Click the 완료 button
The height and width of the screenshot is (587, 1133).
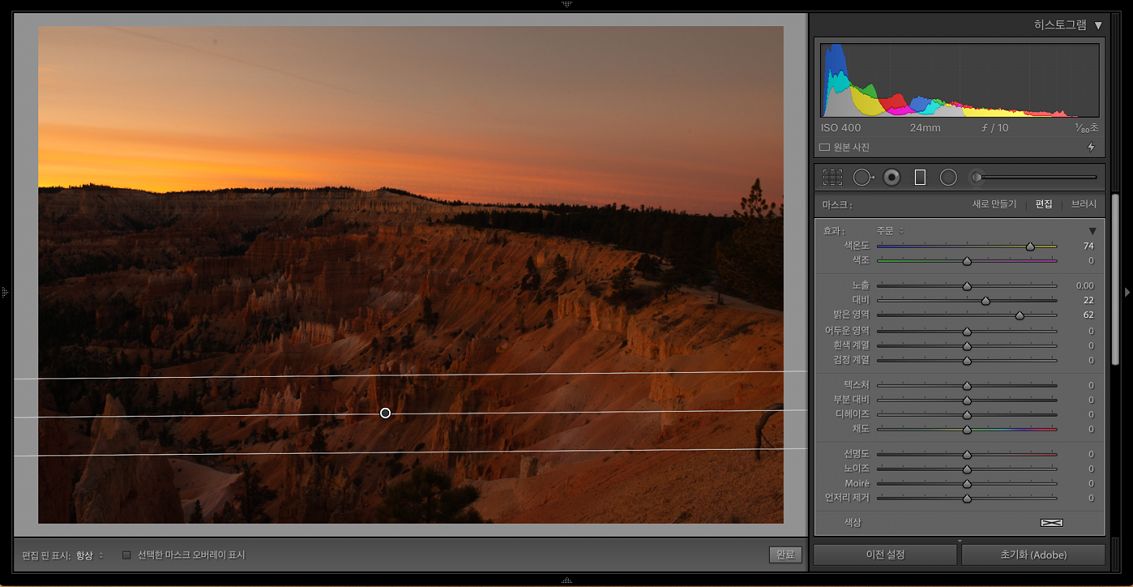click(785, 554)
